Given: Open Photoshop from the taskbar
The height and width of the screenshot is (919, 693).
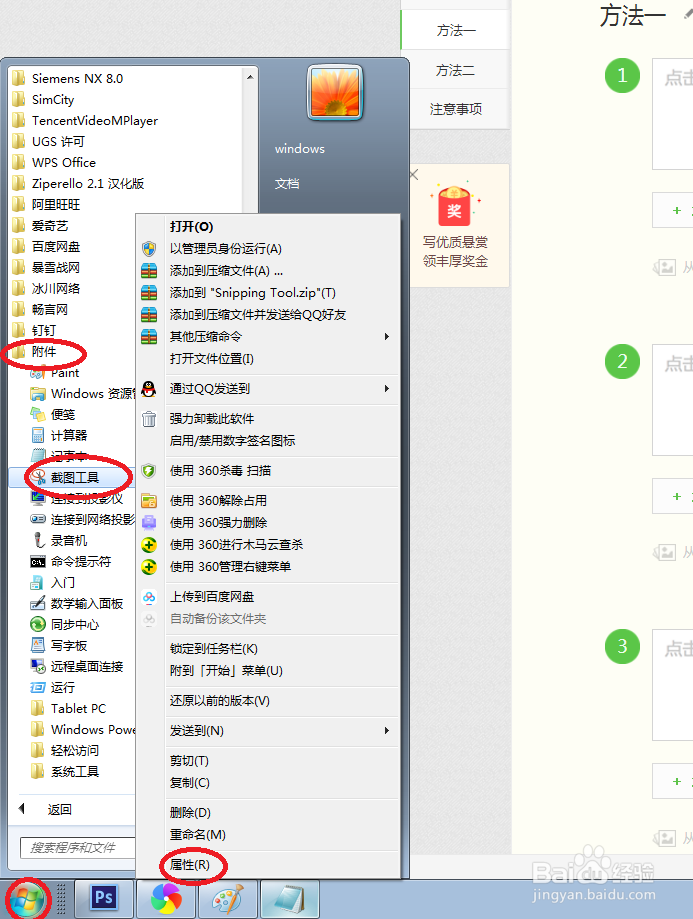Looking at the screenshot, I should [104, 897].
